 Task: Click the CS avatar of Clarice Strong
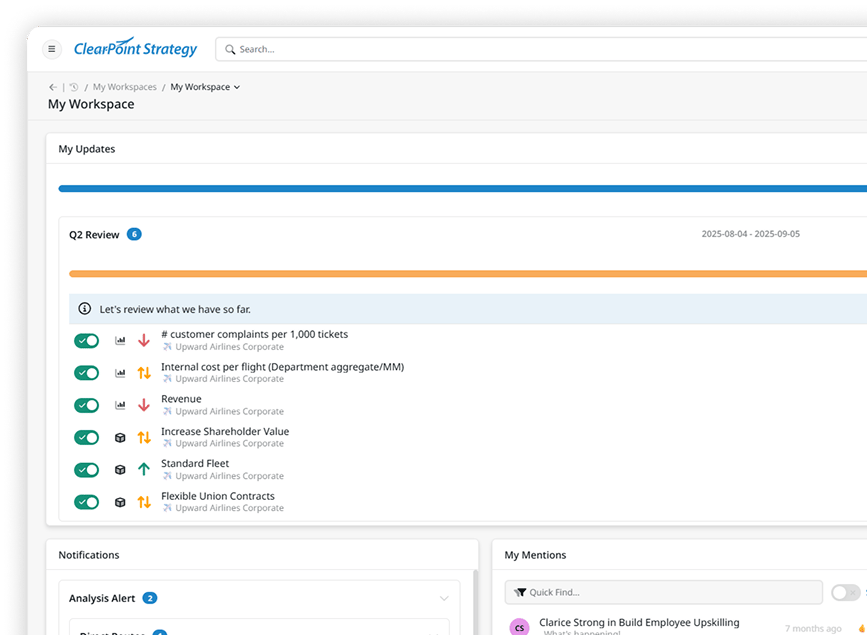519,627
